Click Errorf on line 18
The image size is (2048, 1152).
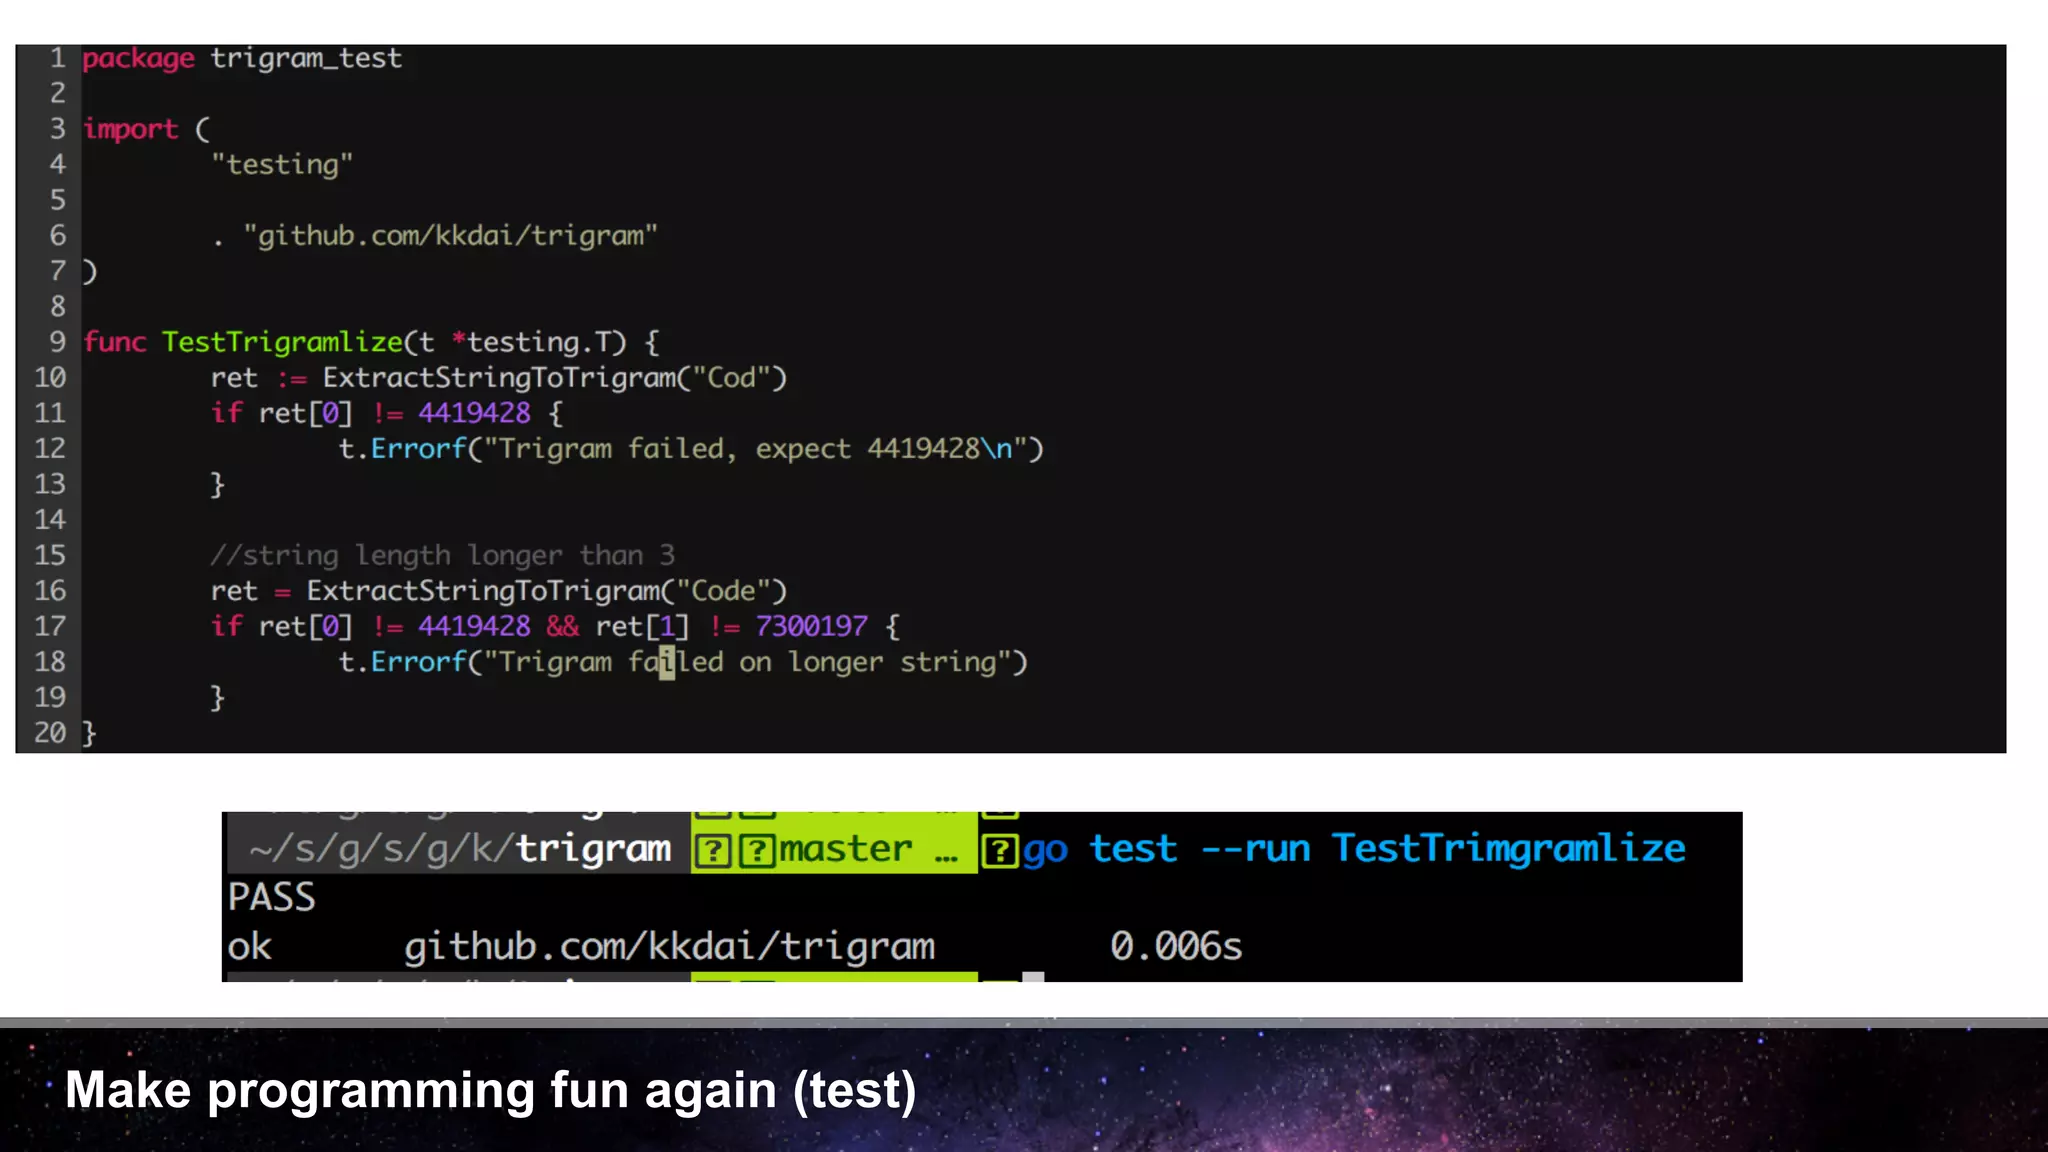click(418, 662)
